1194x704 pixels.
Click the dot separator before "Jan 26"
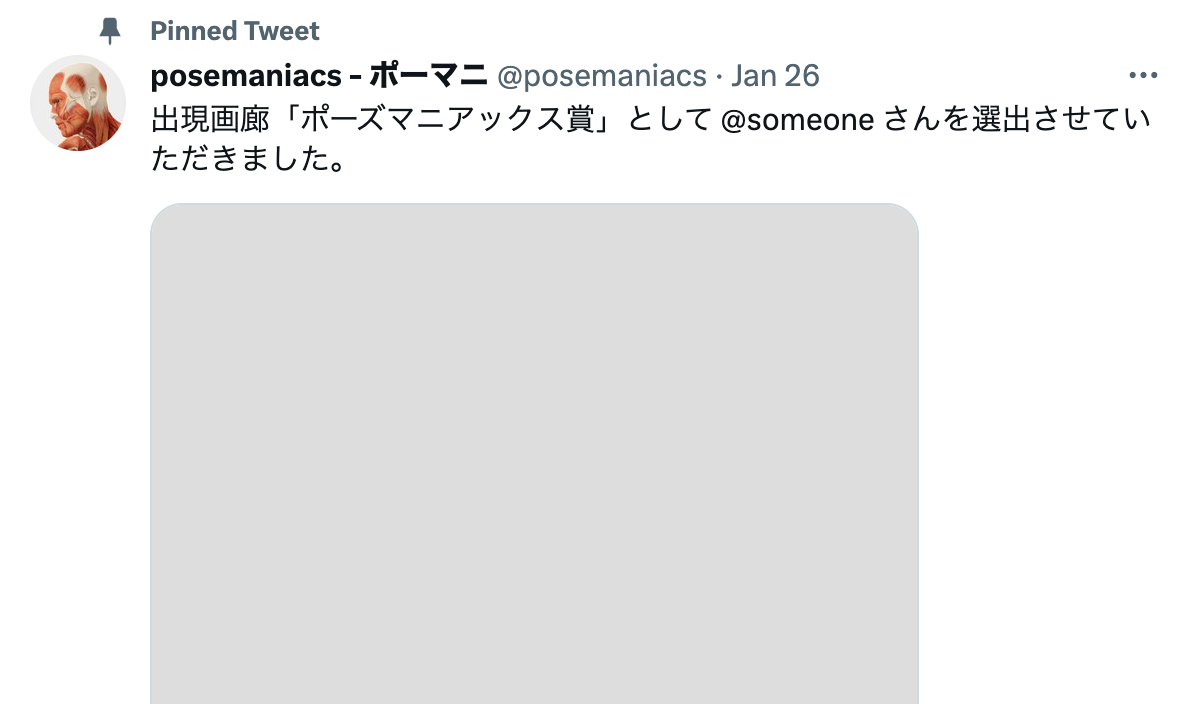click(719, 76)
